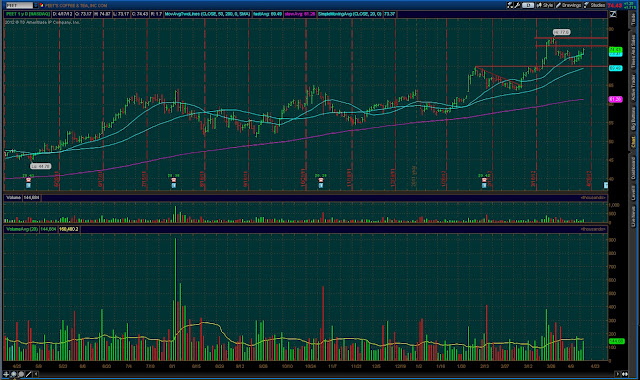Select the pan crosshair tool at bottom-left
This screenshot has width=640, height=380.
(x=6, y=374)
